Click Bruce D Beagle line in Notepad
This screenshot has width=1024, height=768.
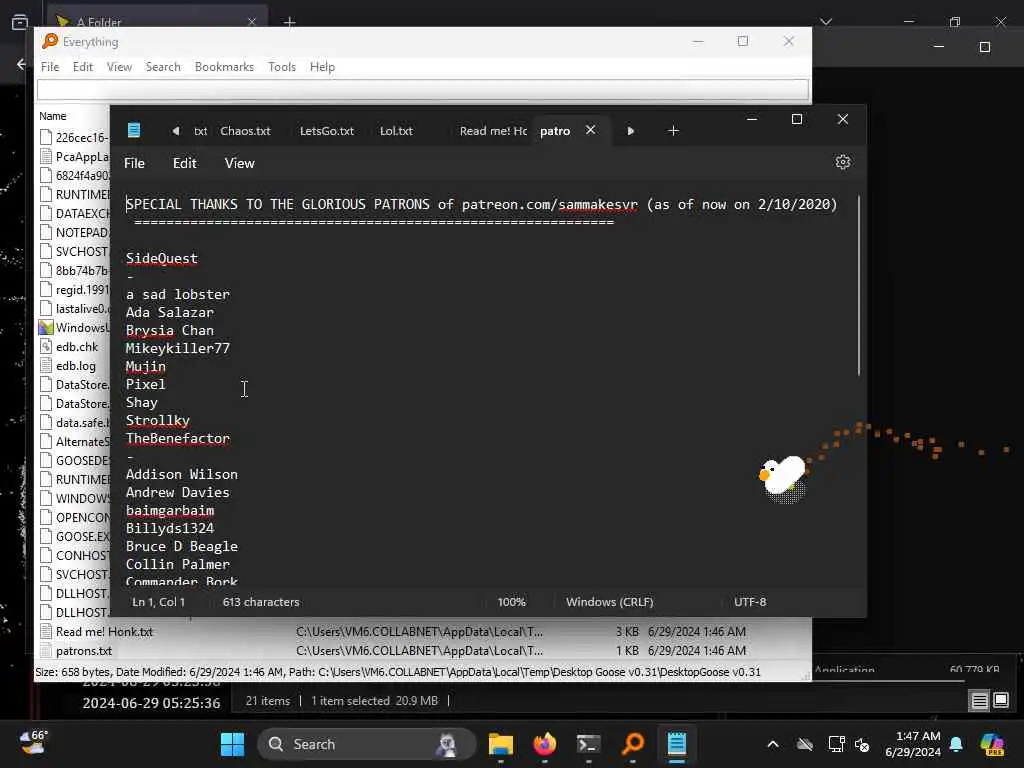pos(182,547)
